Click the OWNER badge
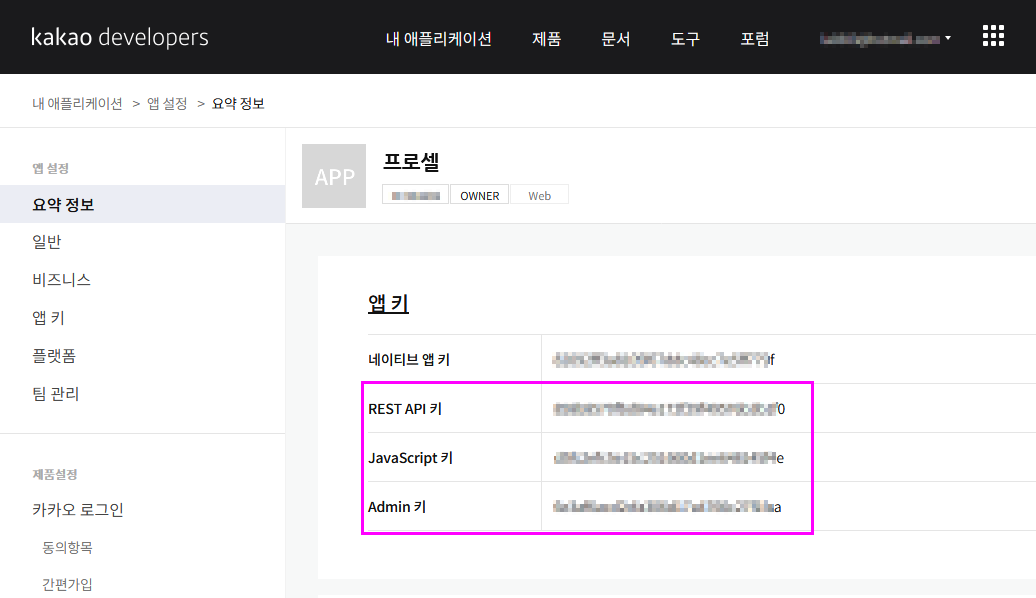Screen dimensions: 1036x598 pos(480,196)
